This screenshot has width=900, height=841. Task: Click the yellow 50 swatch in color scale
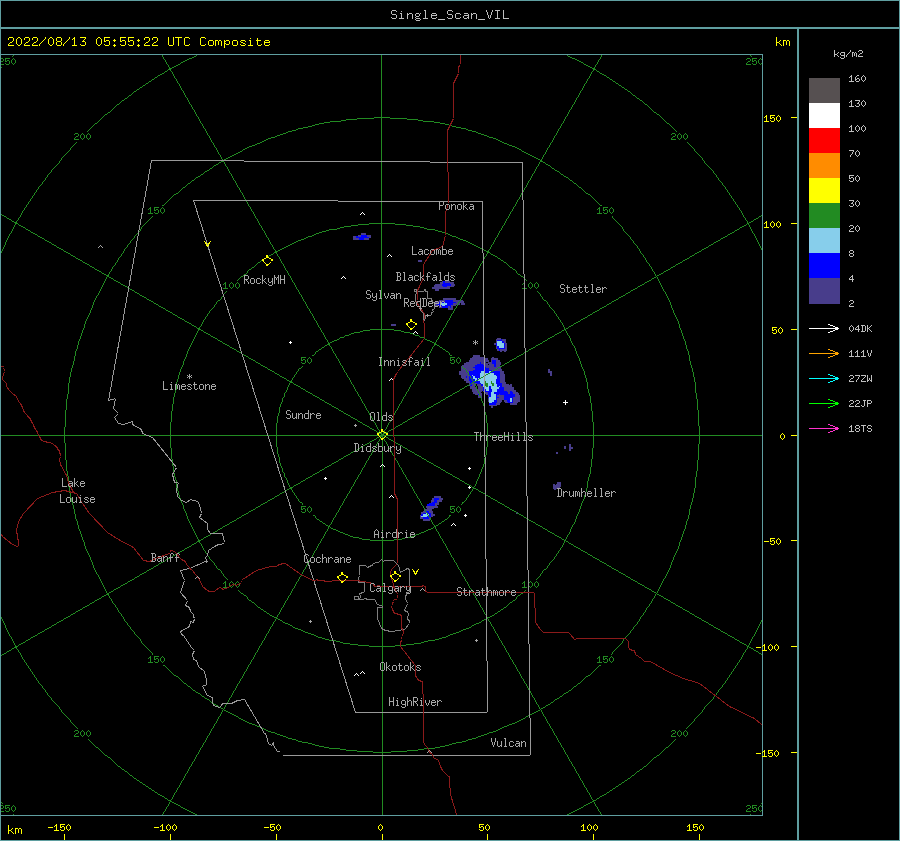point(824,191)
